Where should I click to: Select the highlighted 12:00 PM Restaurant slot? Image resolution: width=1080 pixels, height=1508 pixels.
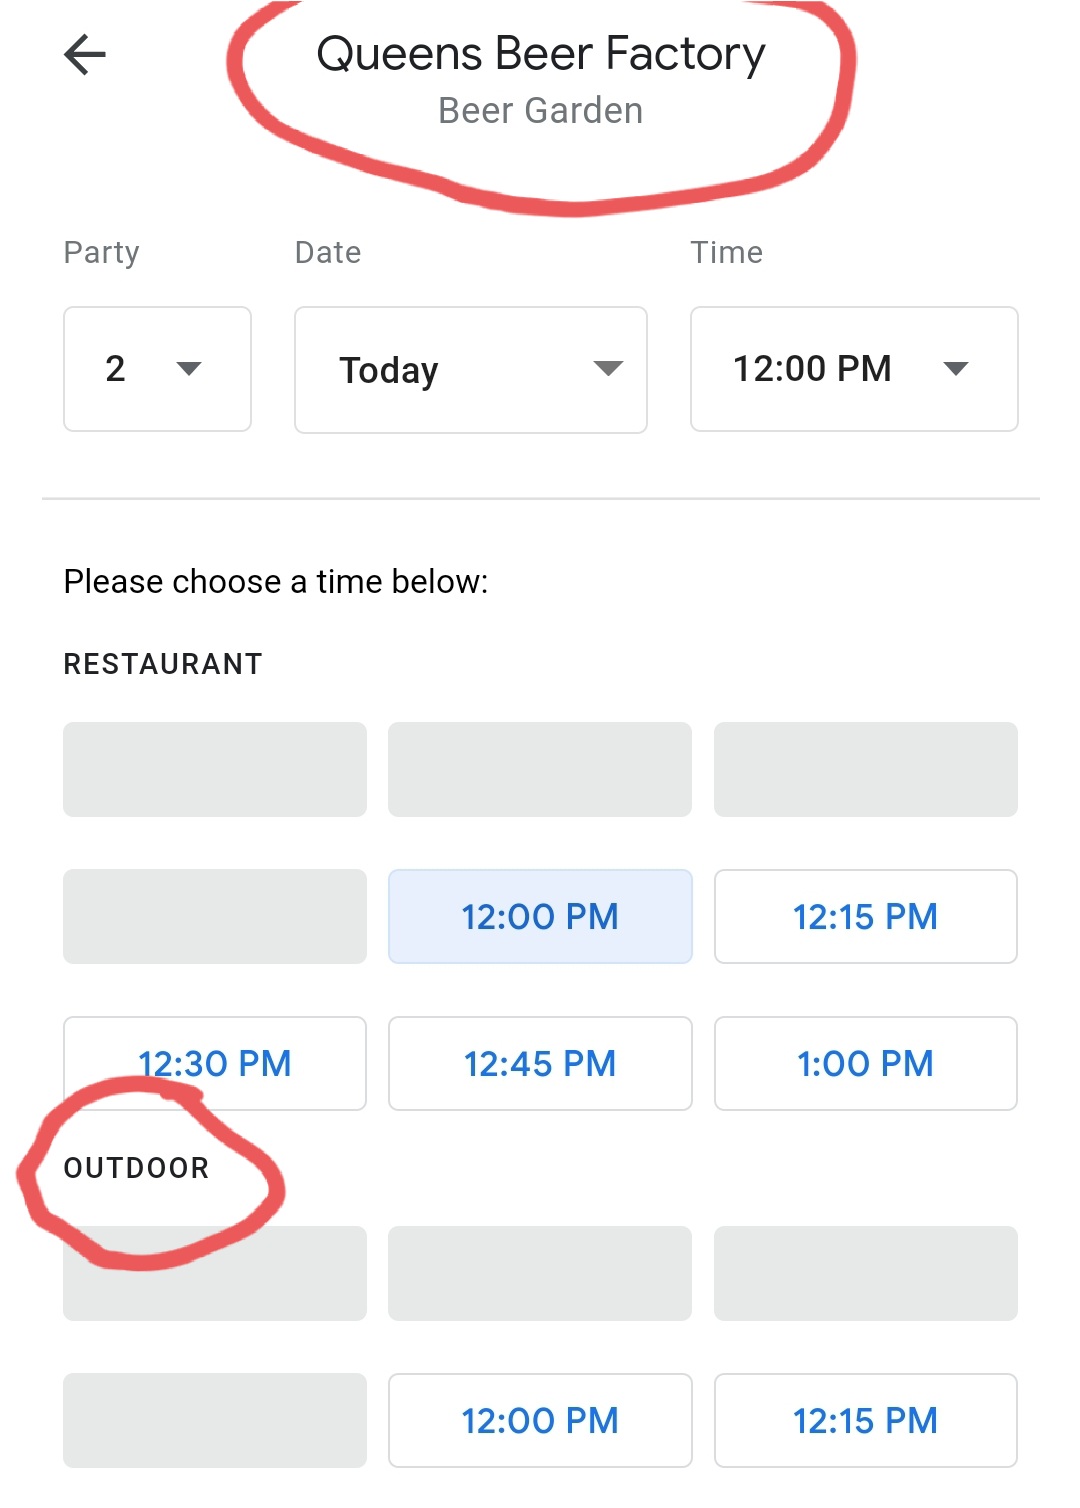coord(540,916)
